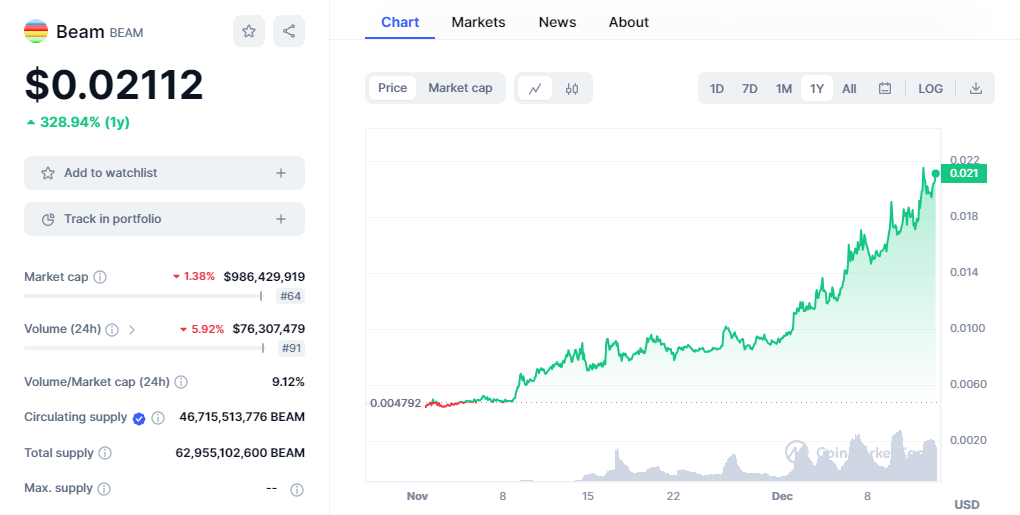
Task: Click market cap rank #64 badge
Action: [x=290, y=297]
